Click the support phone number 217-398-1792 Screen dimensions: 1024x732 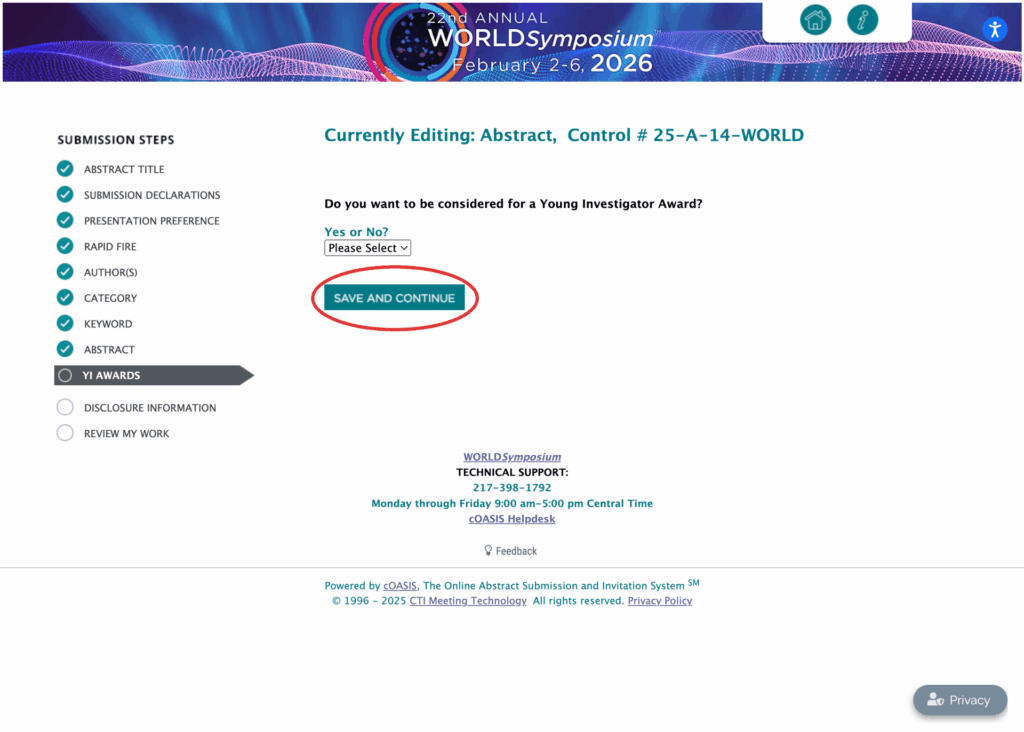pos(512,488)
